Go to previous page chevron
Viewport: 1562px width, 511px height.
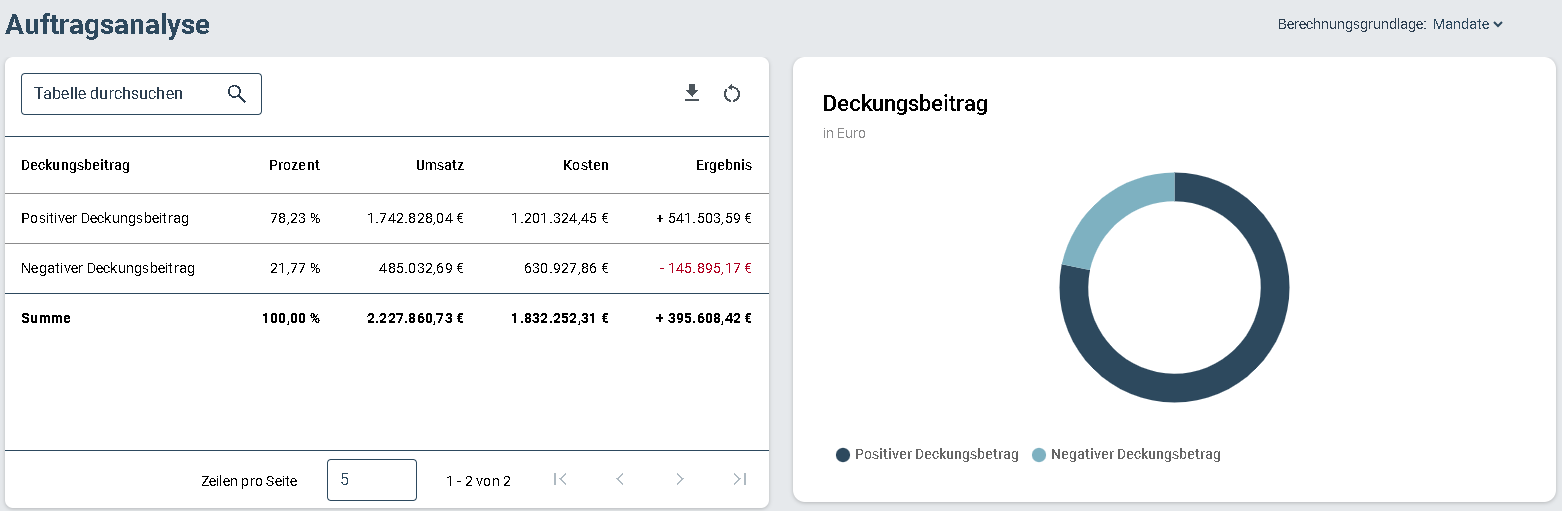pos(620,479)
